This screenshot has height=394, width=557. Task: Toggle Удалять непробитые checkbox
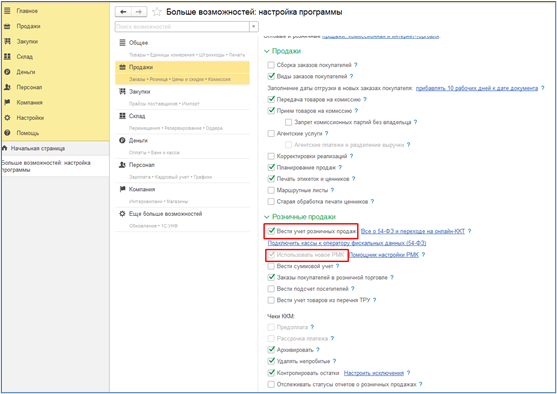coord(271,361)
